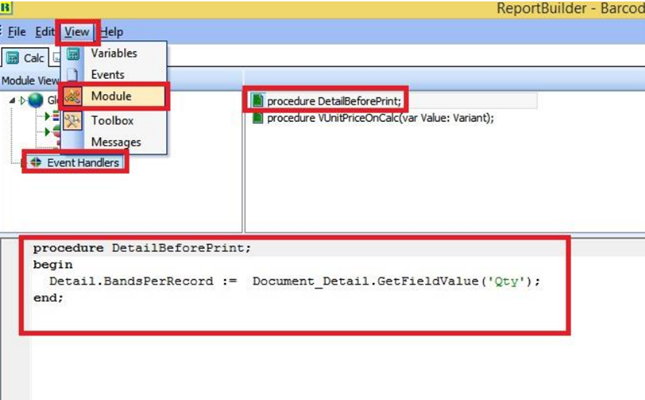Click the globe icon in module tree
The height and width of the screenshot is (400, 645).
(36, 100)
